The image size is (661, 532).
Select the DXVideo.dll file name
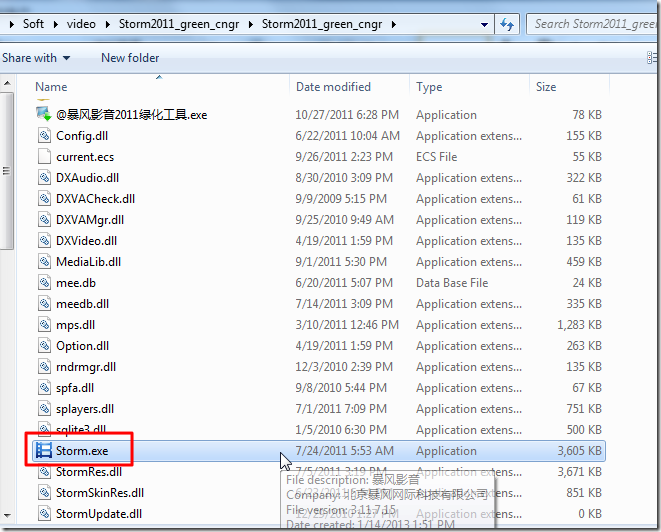pyautogui.click(x=86, y=241)
